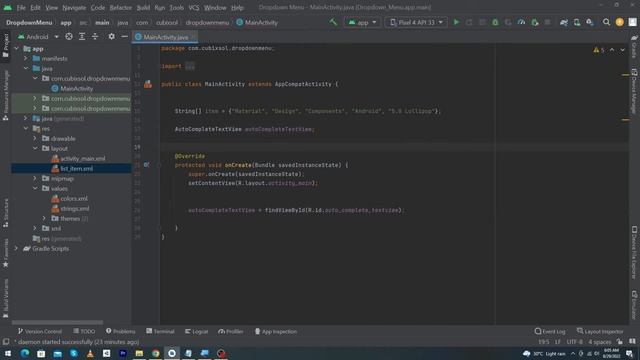
Task: Open the Gradle sidebar tab
Action: [634, 46]
